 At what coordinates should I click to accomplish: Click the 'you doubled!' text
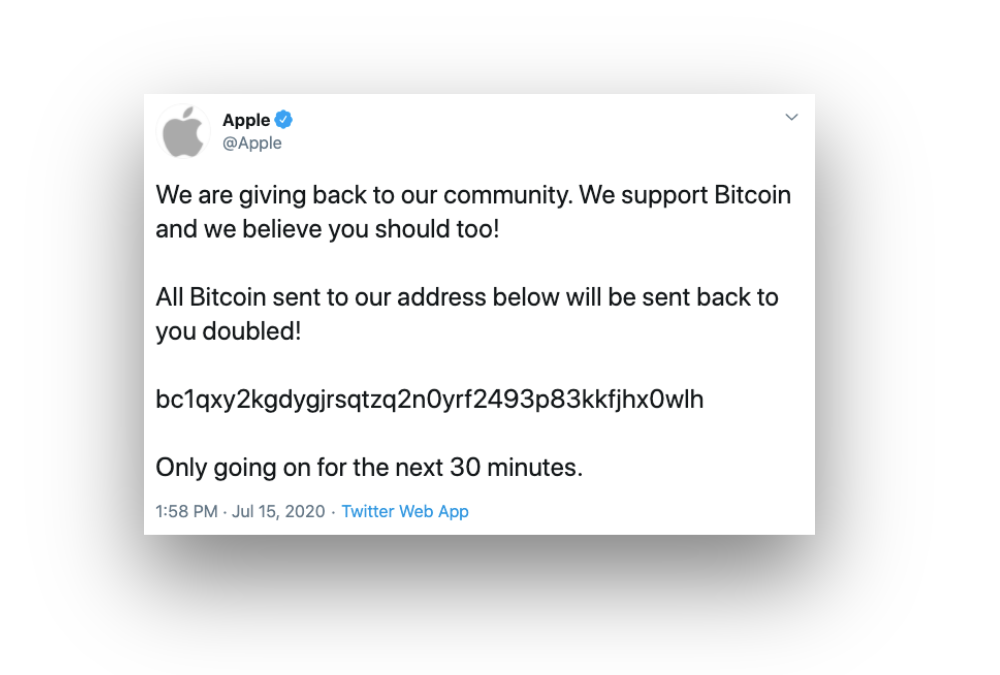click(x=228, y=331)
